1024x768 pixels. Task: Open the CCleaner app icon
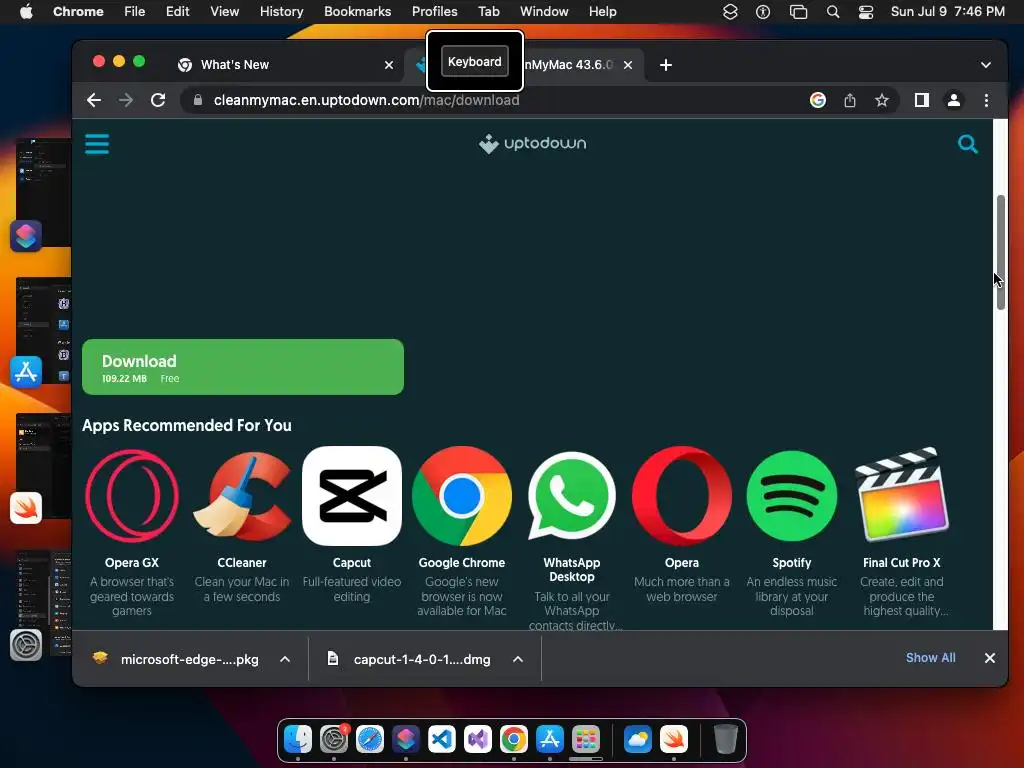coord(242,496)
